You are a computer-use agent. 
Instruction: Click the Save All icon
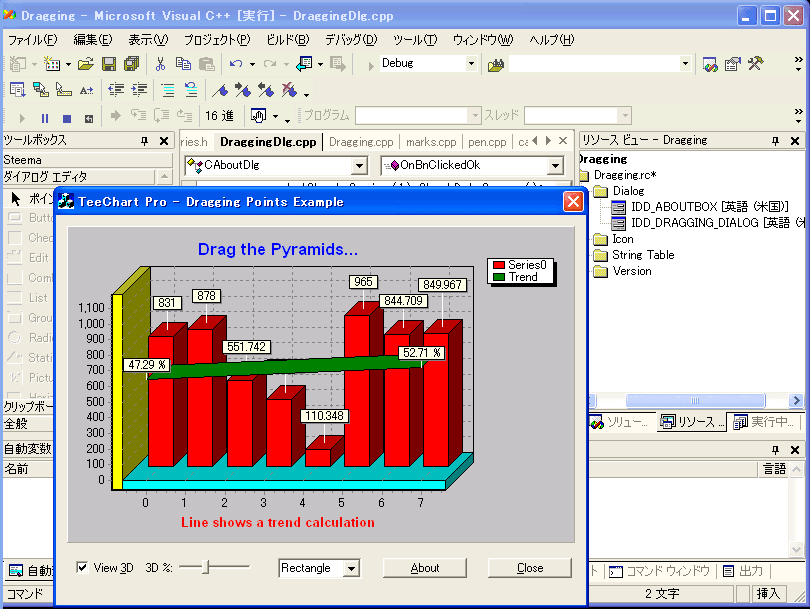click(132, 64)
